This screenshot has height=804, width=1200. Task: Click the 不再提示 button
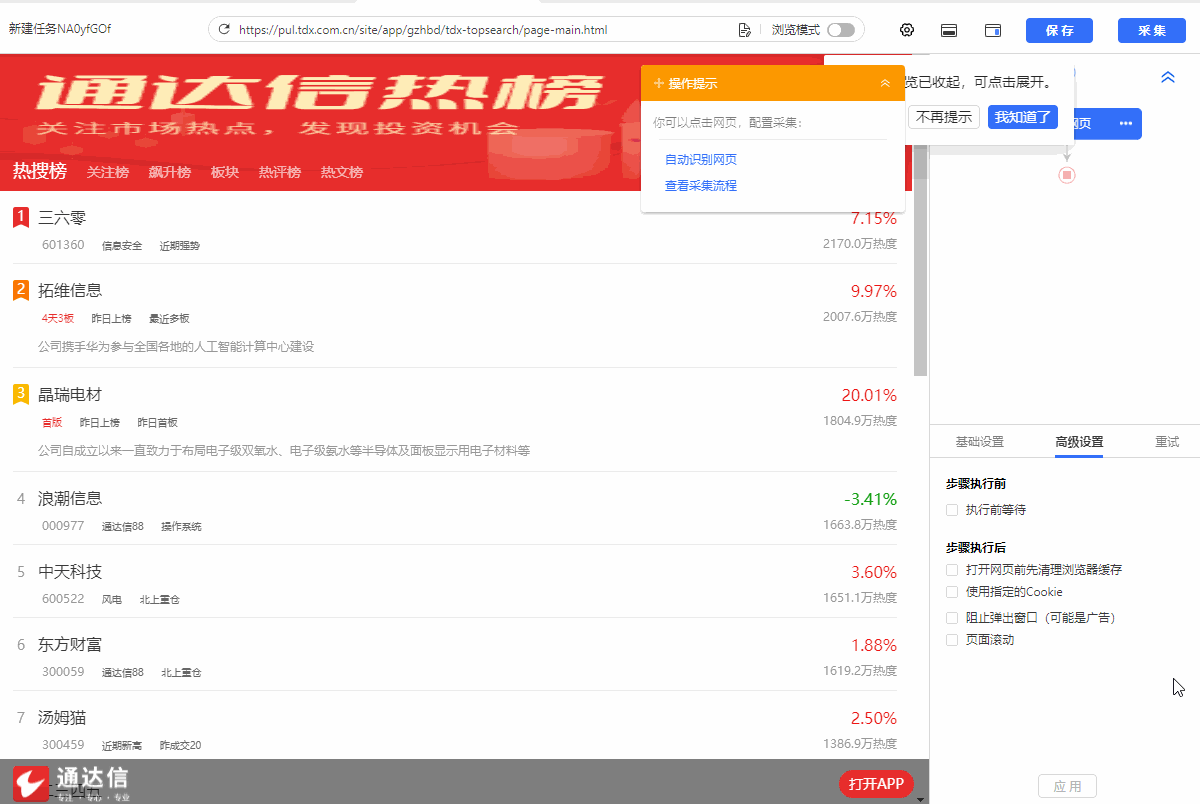click(x=944, y=117)
